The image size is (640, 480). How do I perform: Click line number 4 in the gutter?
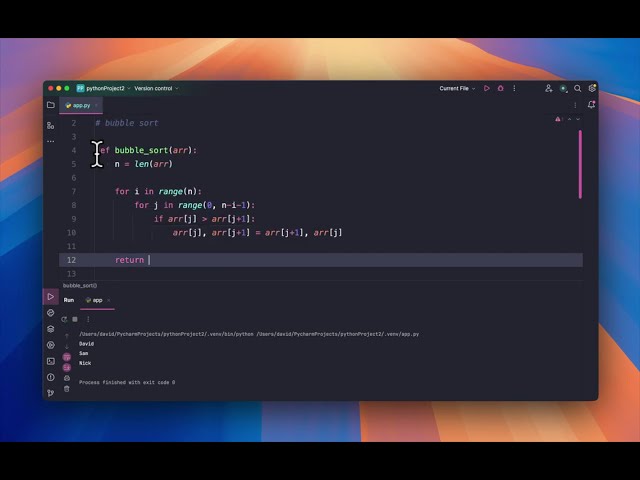74,150
